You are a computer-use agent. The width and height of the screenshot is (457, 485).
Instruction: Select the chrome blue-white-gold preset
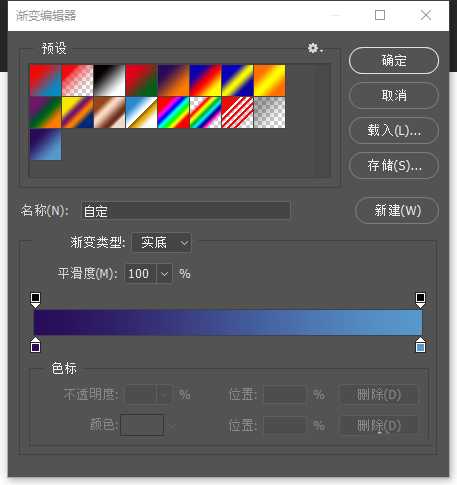142,112
